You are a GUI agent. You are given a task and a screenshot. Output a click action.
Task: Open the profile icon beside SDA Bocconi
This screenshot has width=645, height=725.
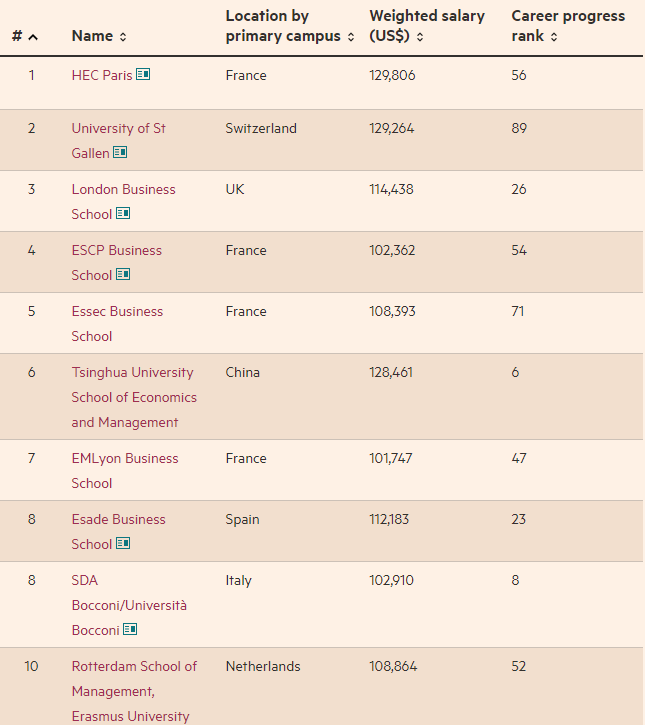coord(130,630)
